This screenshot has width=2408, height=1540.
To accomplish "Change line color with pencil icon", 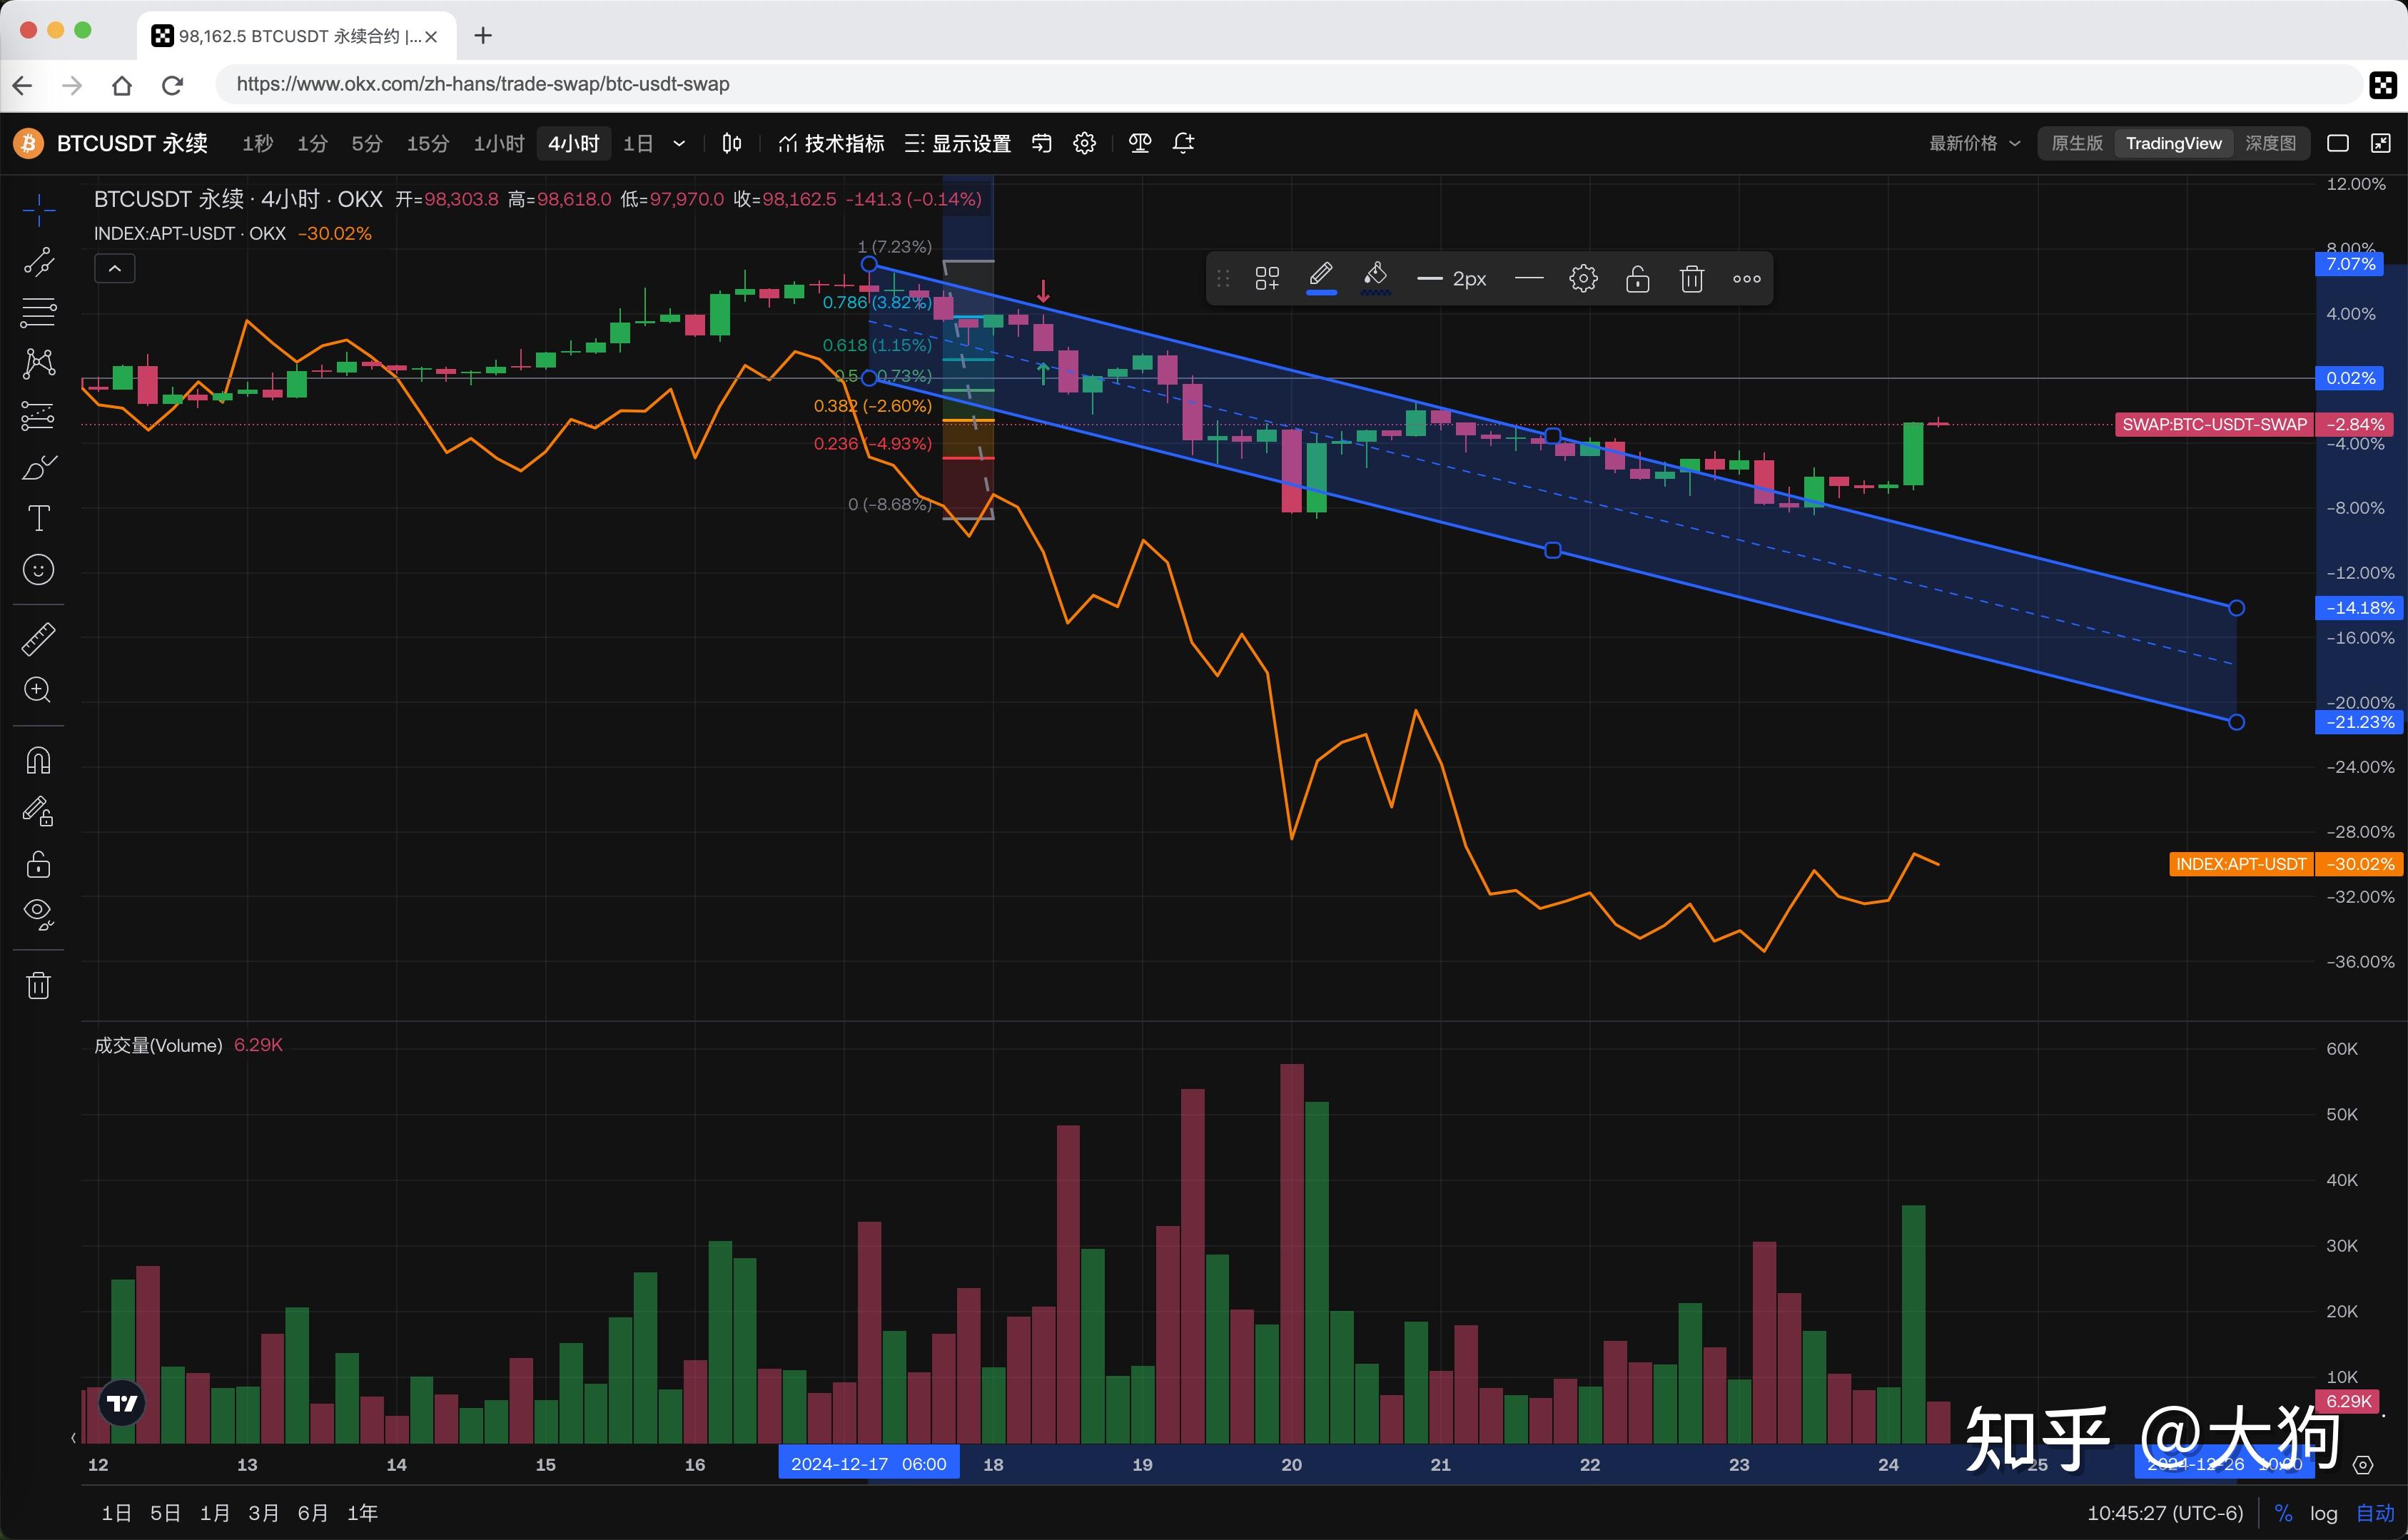I will pos(1321,279).
